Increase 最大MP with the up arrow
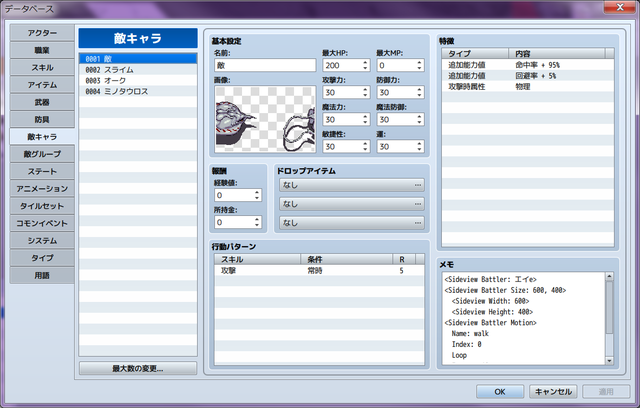 click(419, 62)
